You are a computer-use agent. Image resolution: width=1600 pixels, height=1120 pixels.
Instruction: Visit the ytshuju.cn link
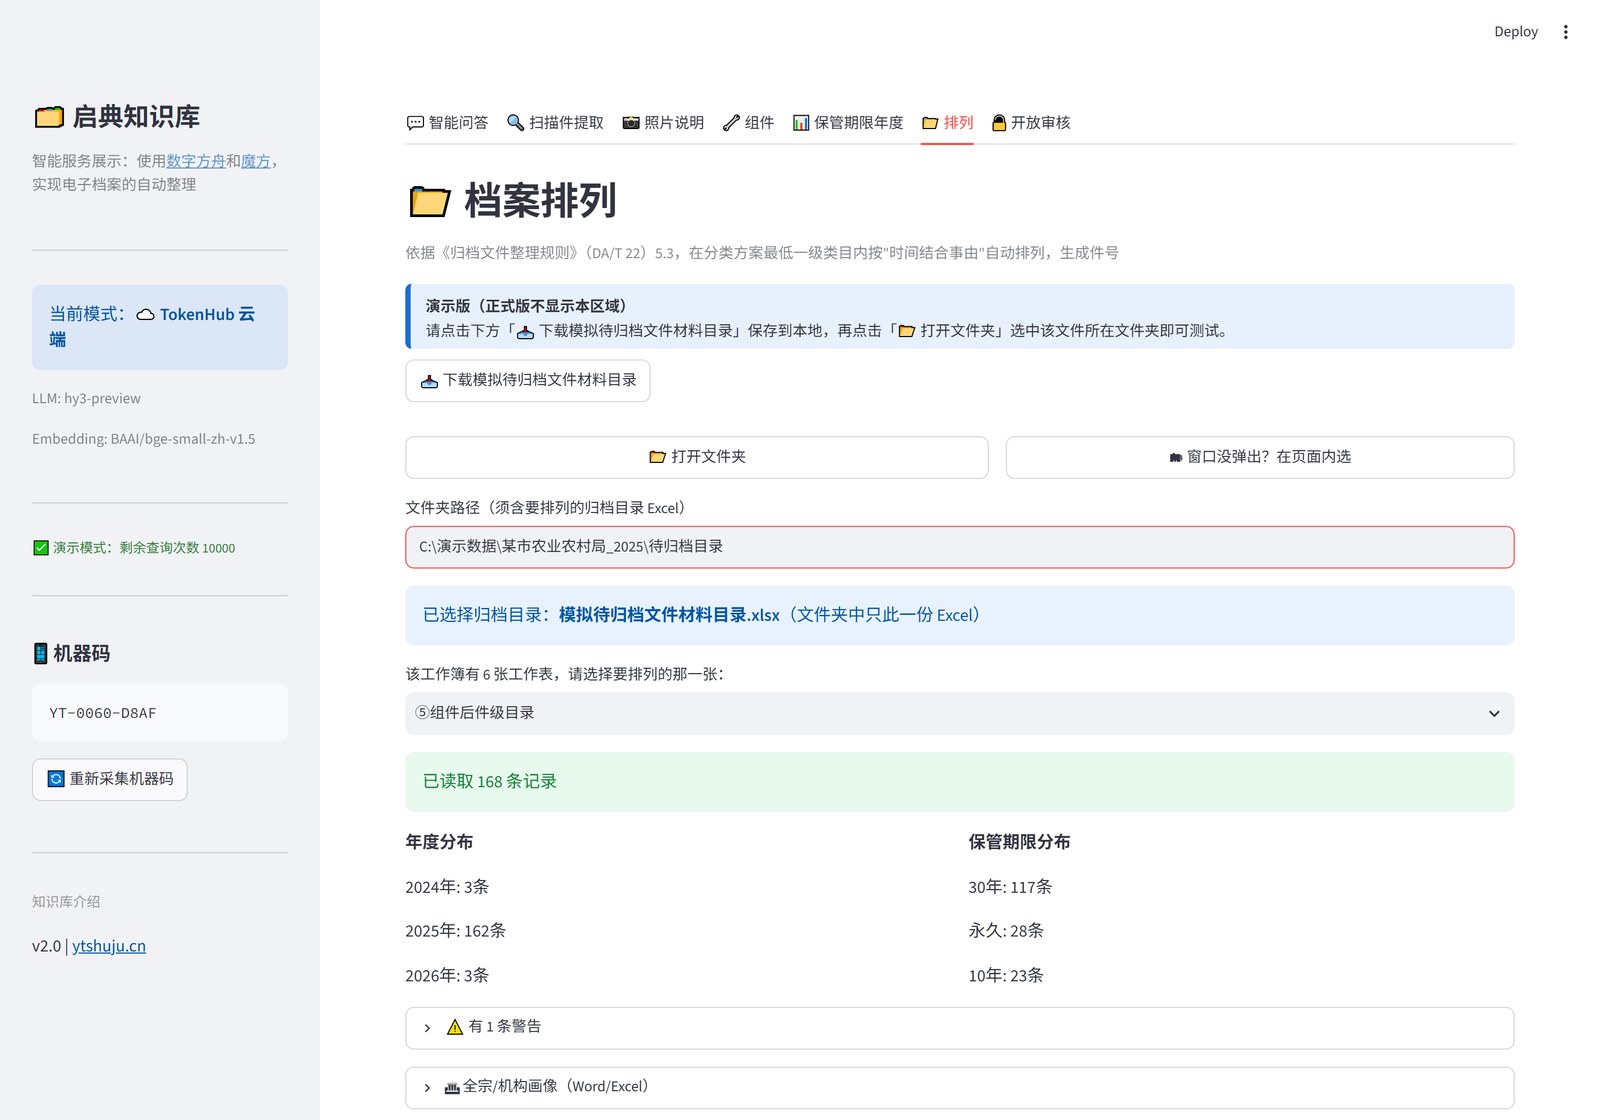tap(109, 946)
